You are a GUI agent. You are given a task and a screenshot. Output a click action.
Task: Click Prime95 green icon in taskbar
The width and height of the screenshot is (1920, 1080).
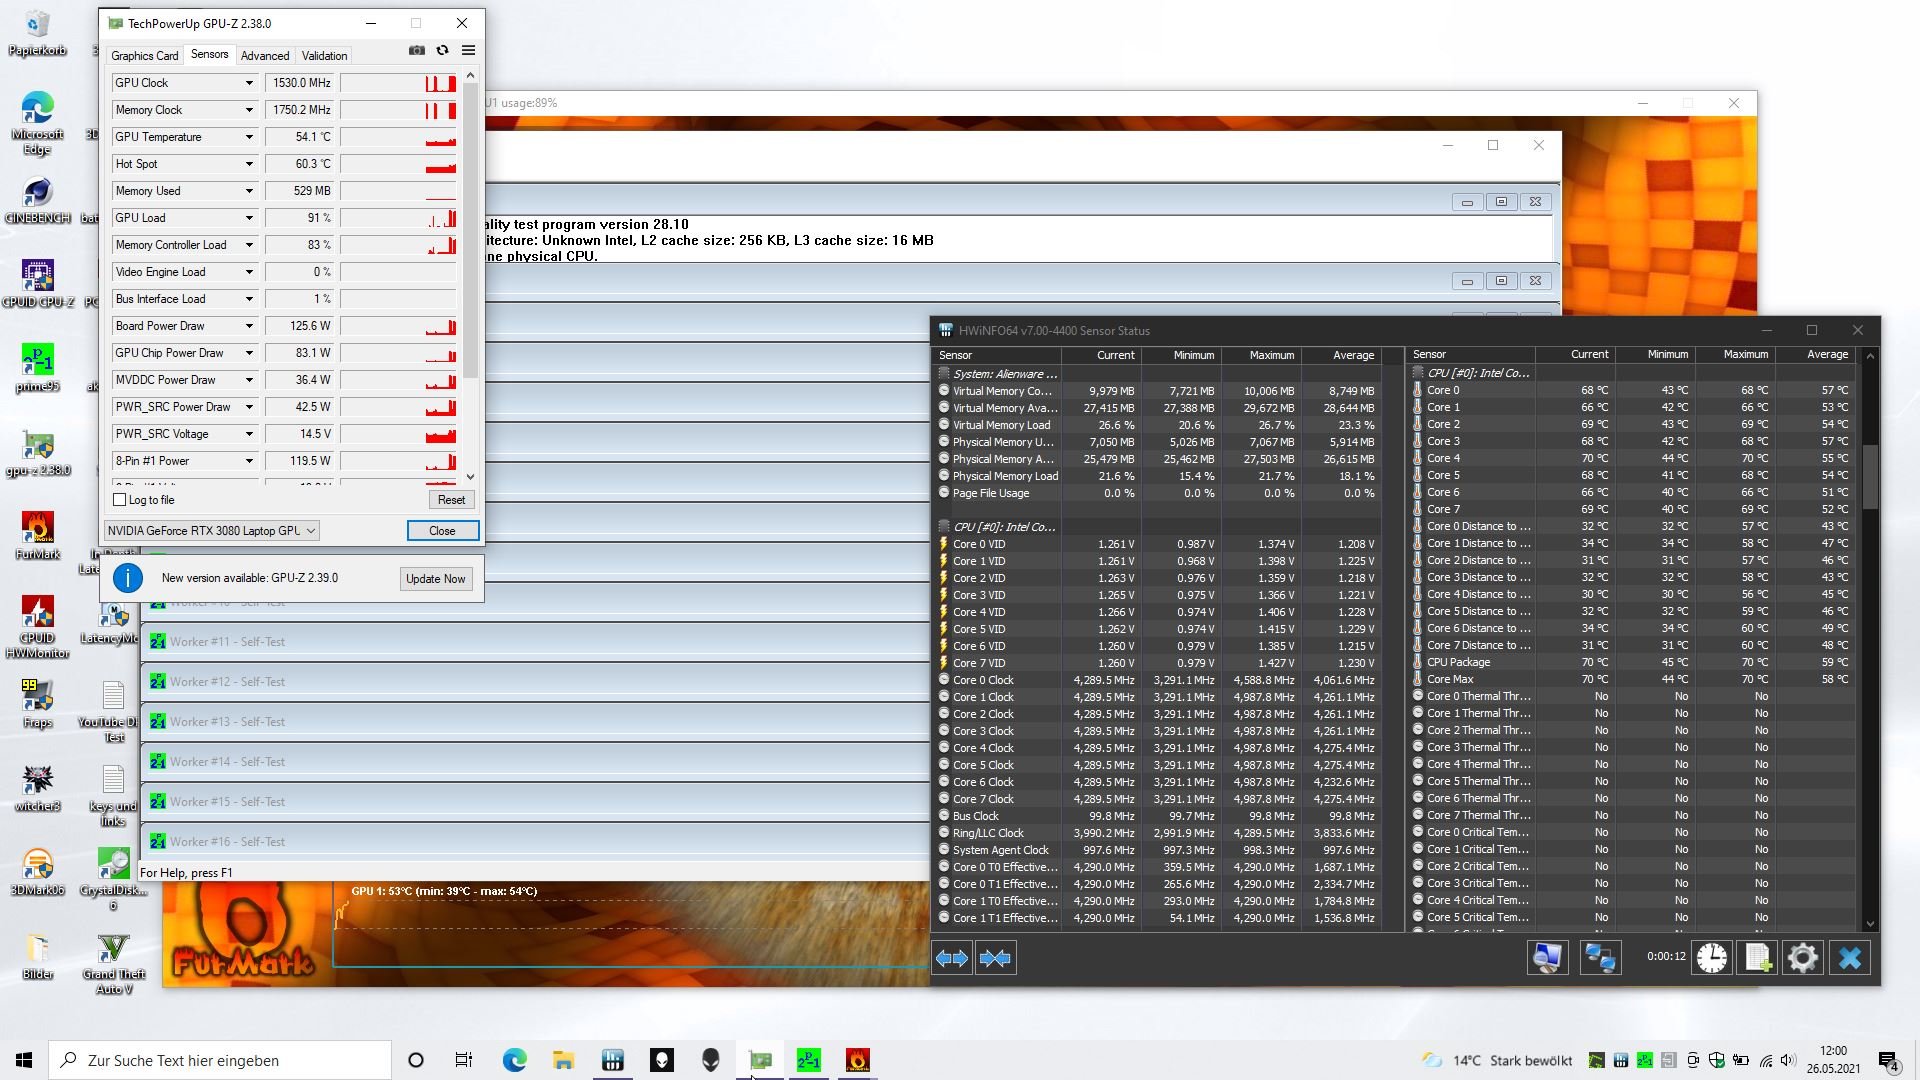click(x=809, y=1060)
